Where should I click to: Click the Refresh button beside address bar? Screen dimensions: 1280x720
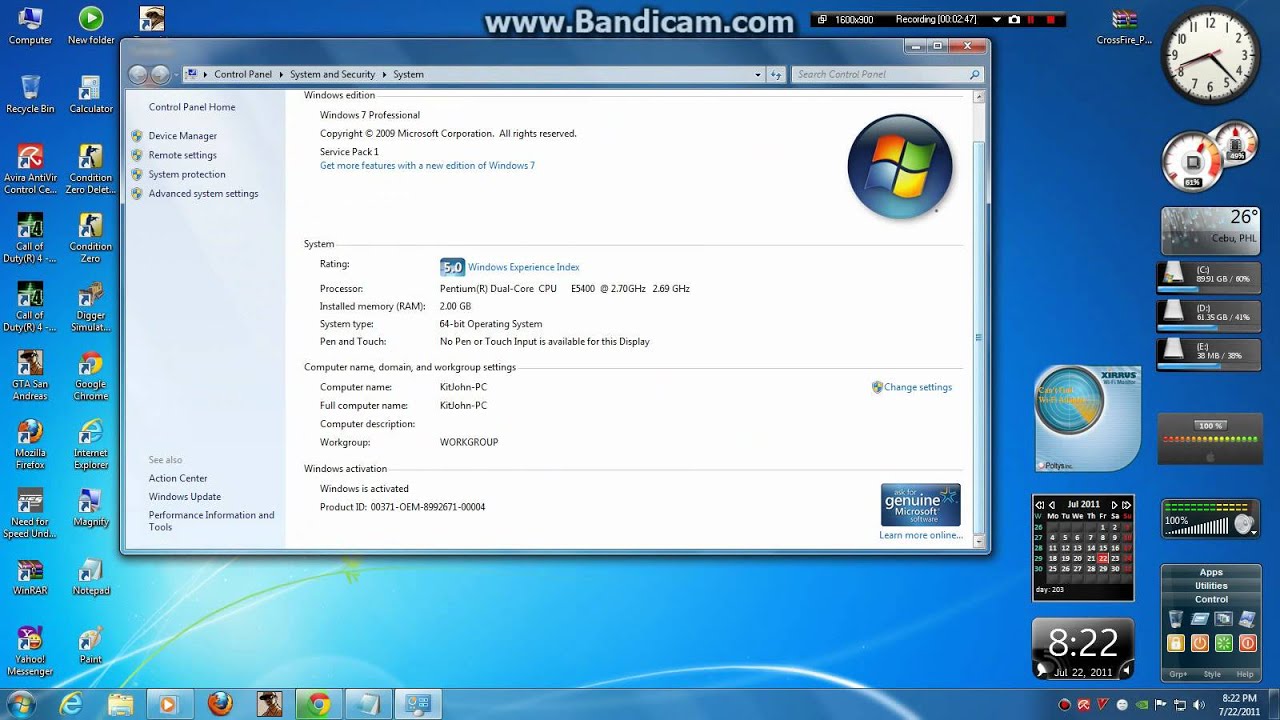pos(776,74)
